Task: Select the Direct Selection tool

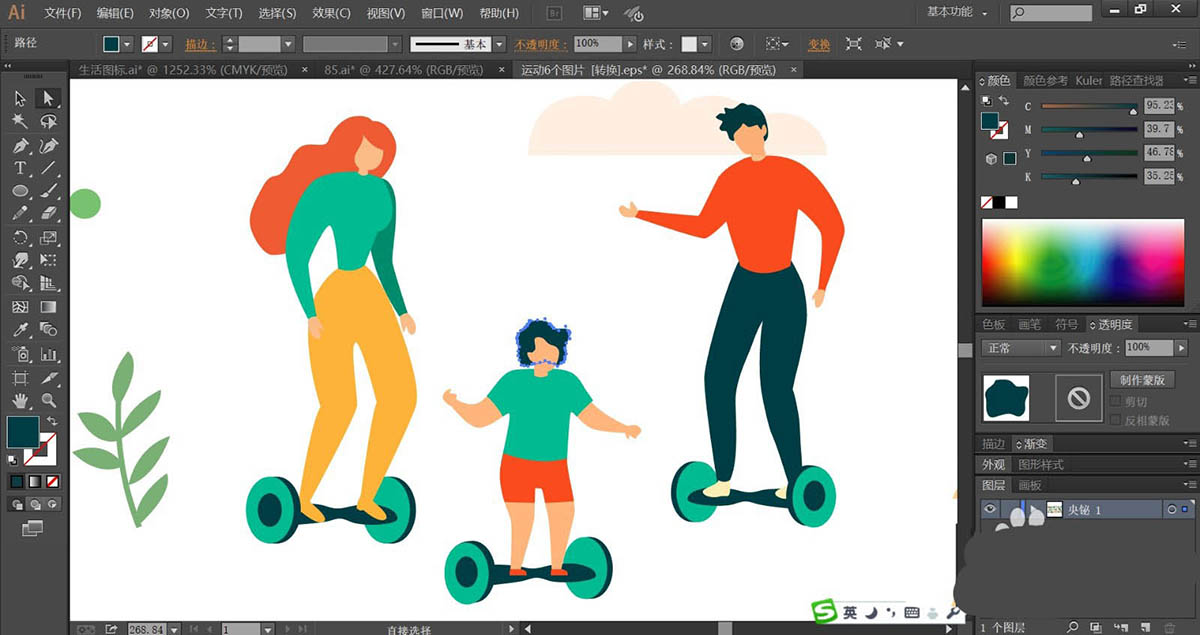Action: 48,98
